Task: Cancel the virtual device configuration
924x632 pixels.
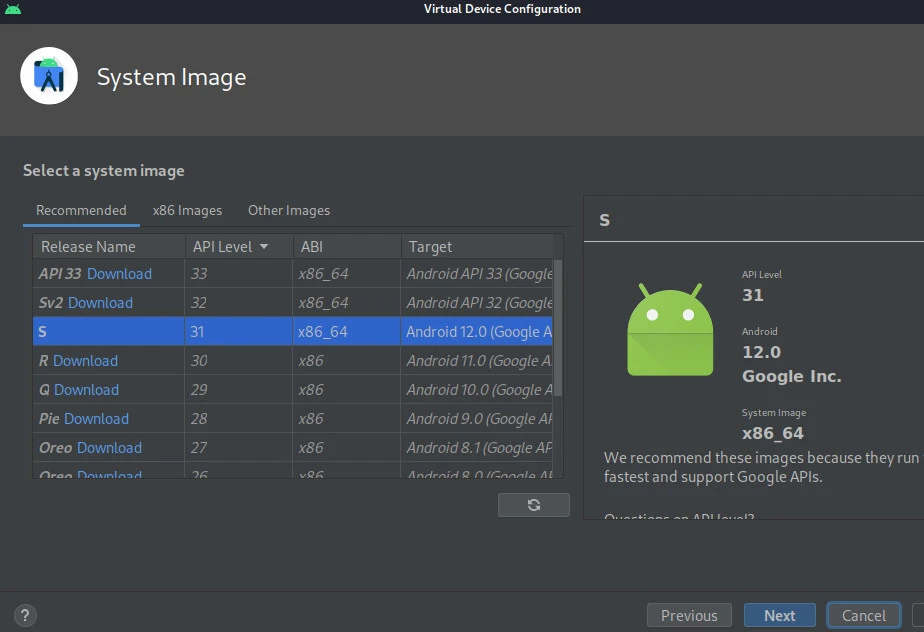Action: 863,615
